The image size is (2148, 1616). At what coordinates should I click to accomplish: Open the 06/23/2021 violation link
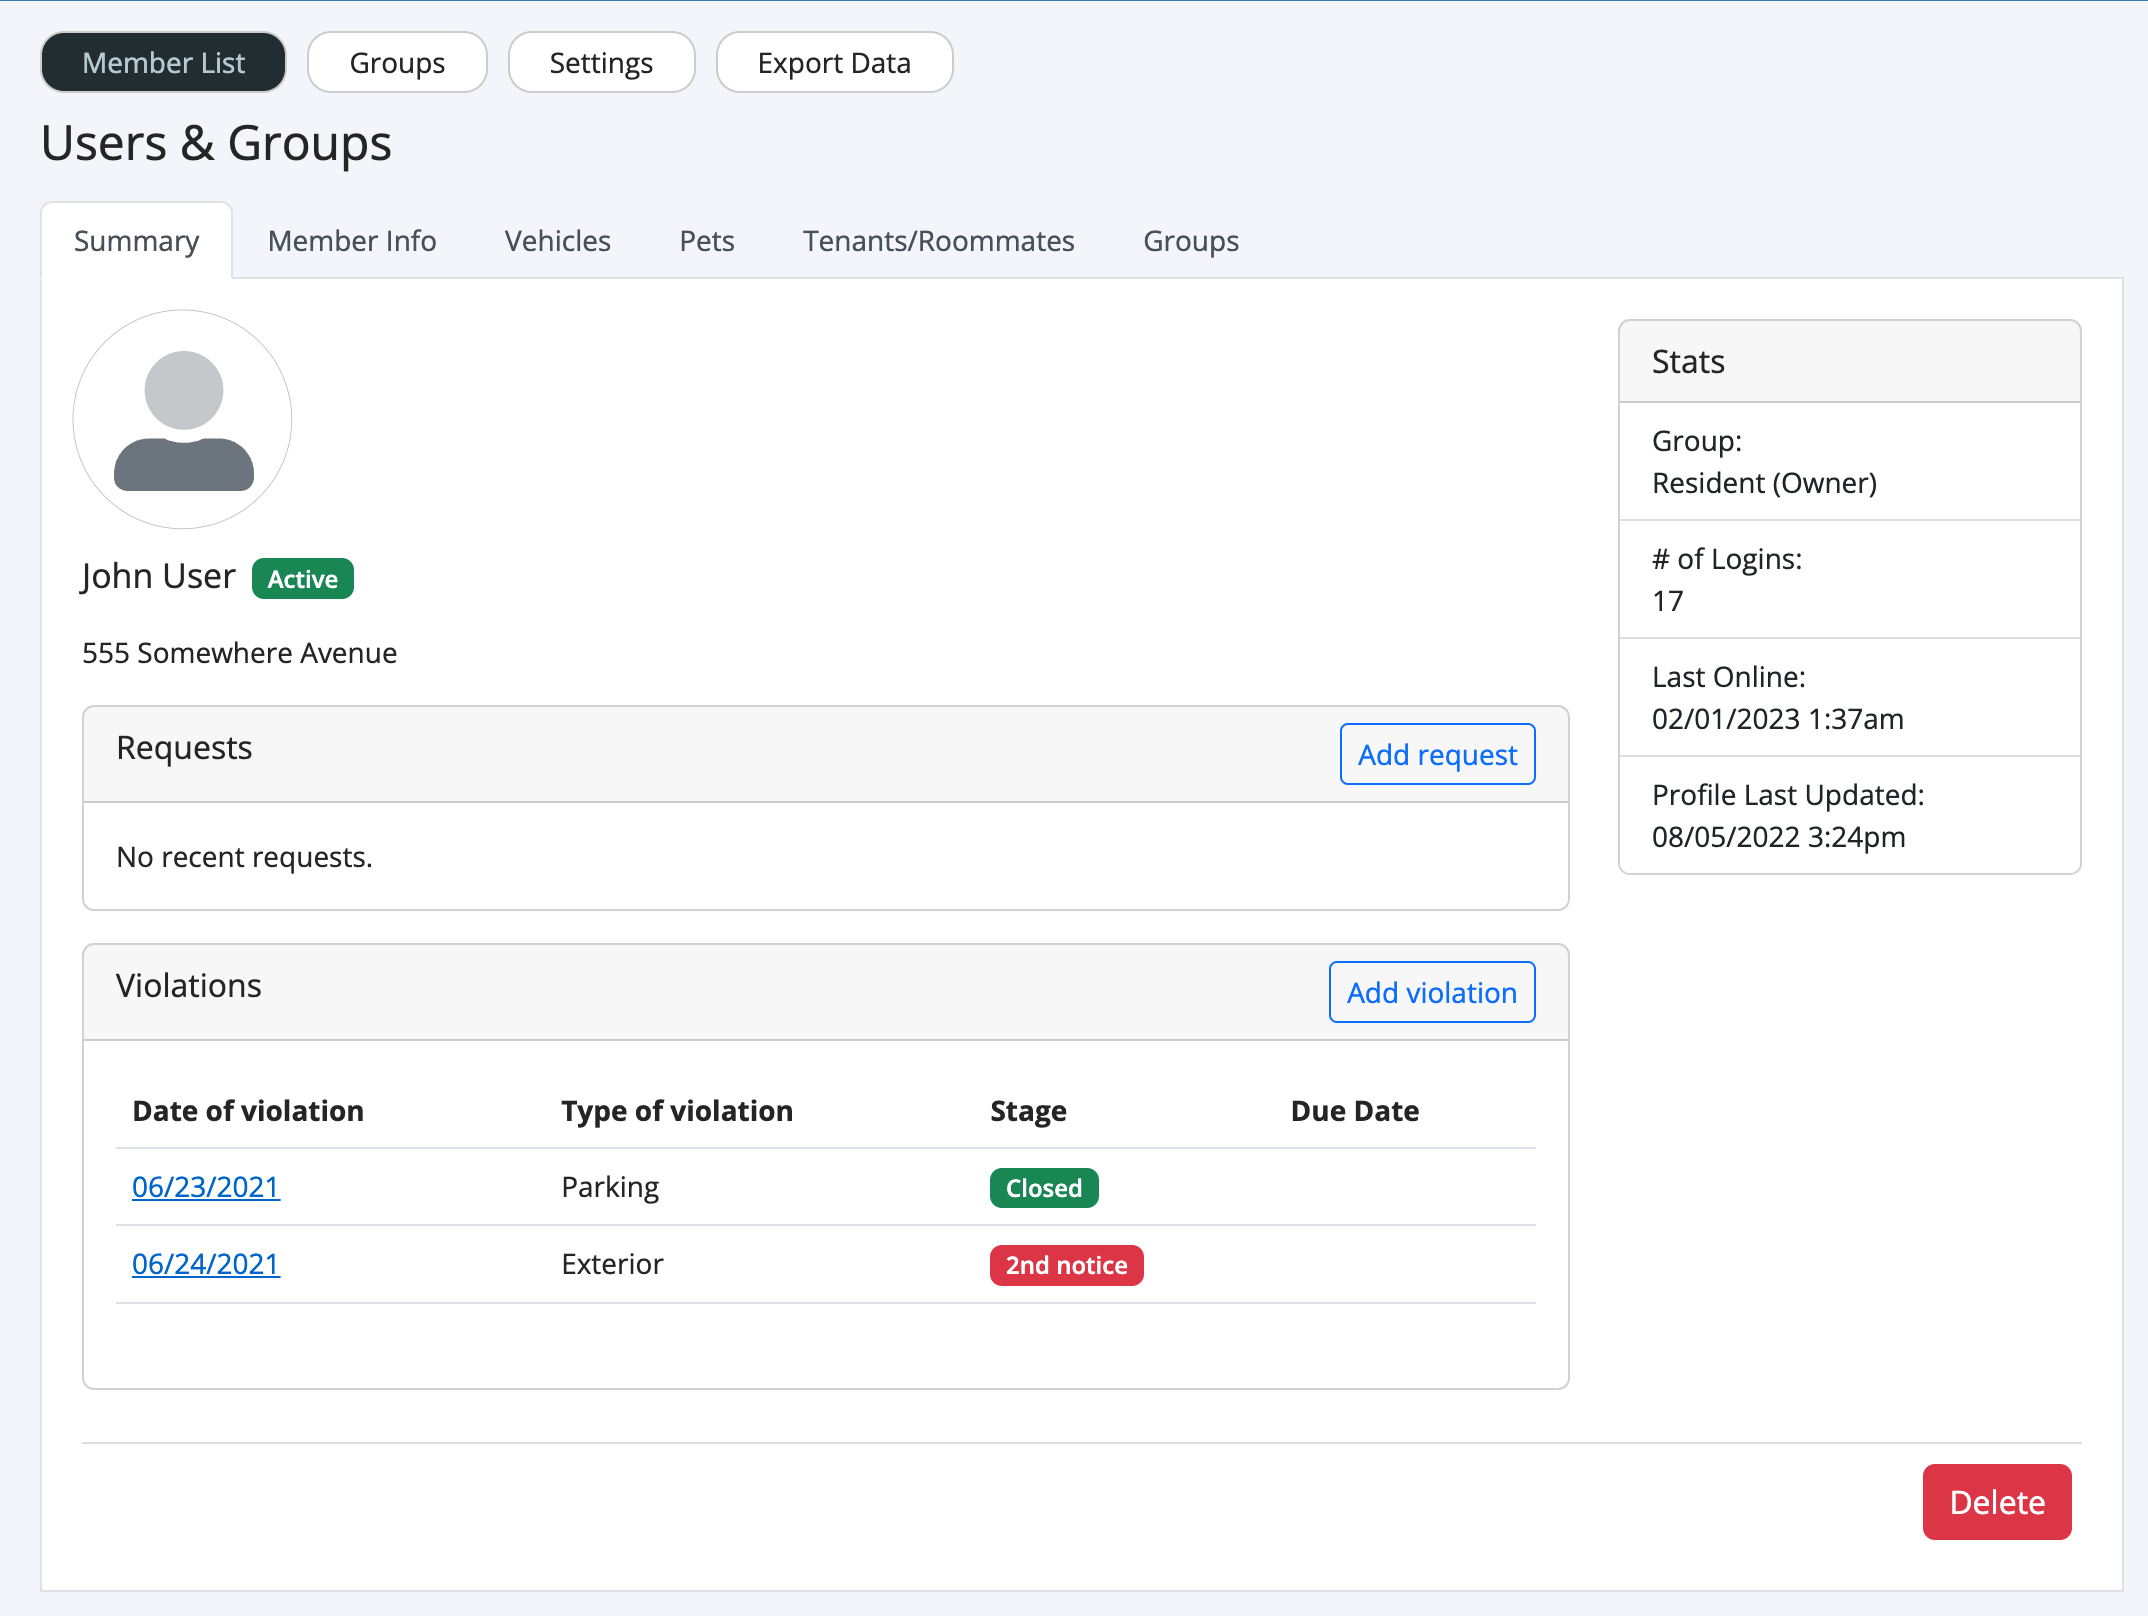point(206,1187)
